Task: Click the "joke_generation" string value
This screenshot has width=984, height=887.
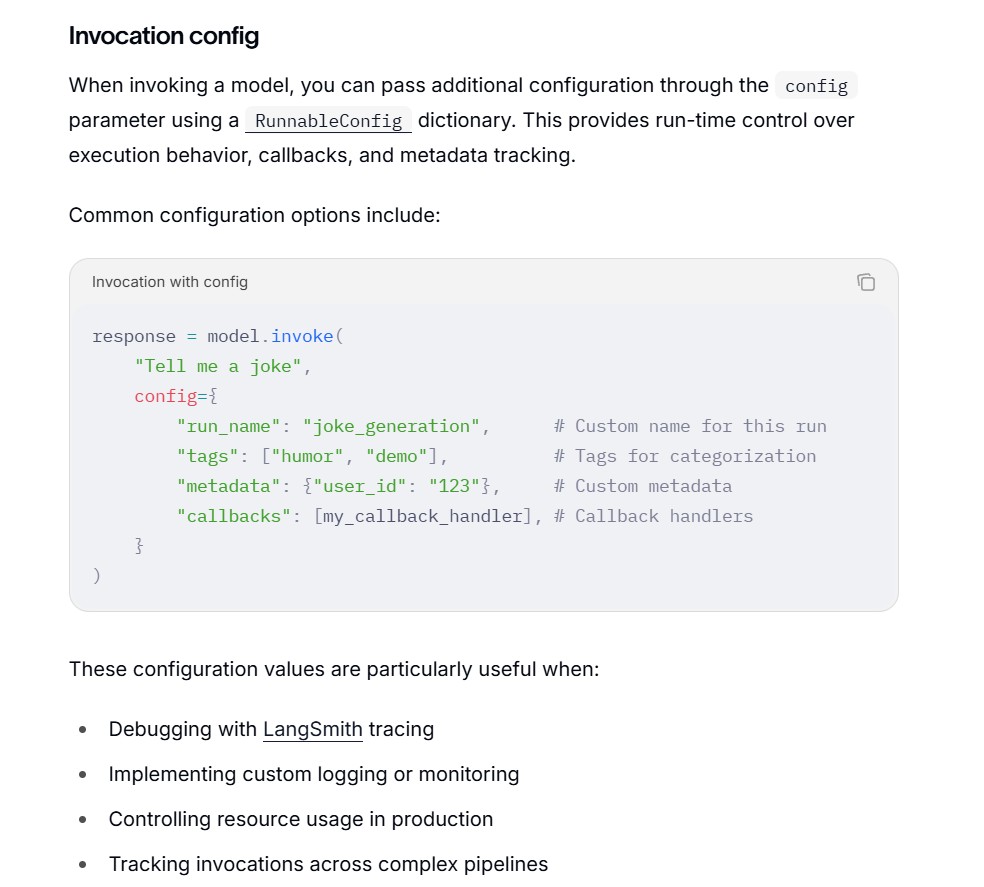Action: 391,426
